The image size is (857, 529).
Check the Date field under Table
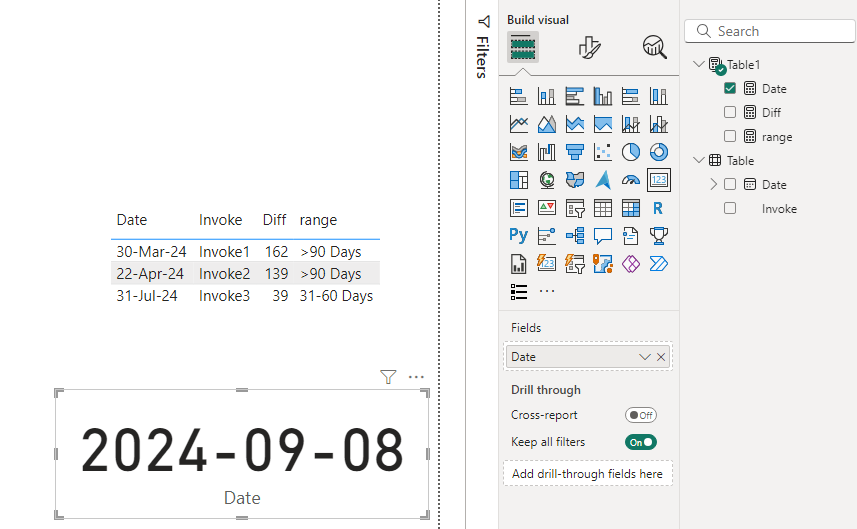[x=730, y=184]
